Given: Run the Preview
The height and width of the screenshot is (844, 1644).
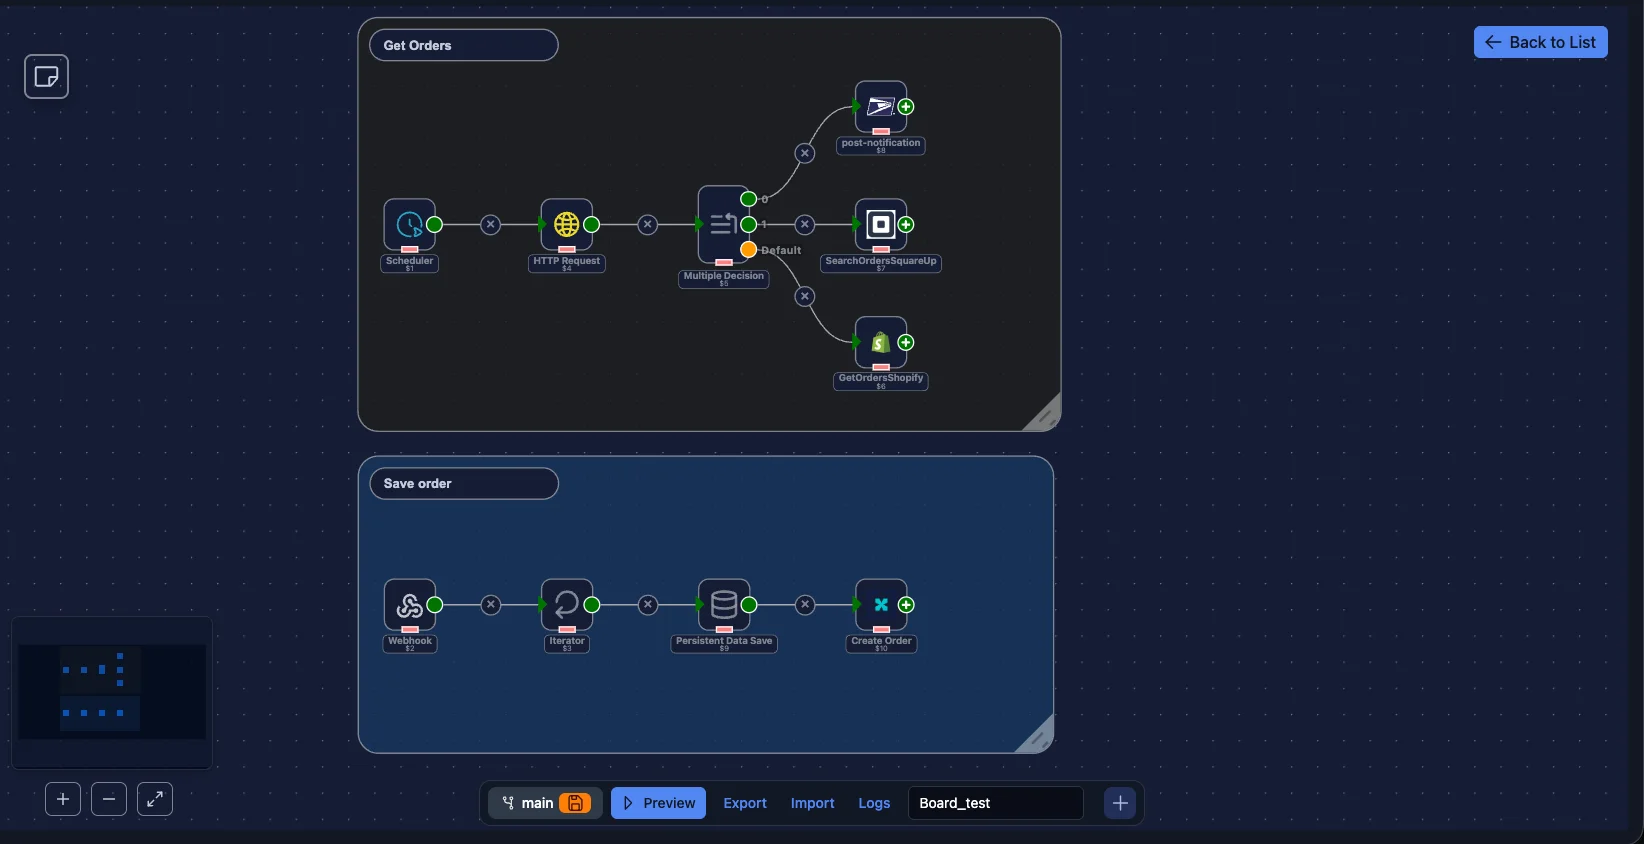Looking at the screenshot, I should [658, 803].
